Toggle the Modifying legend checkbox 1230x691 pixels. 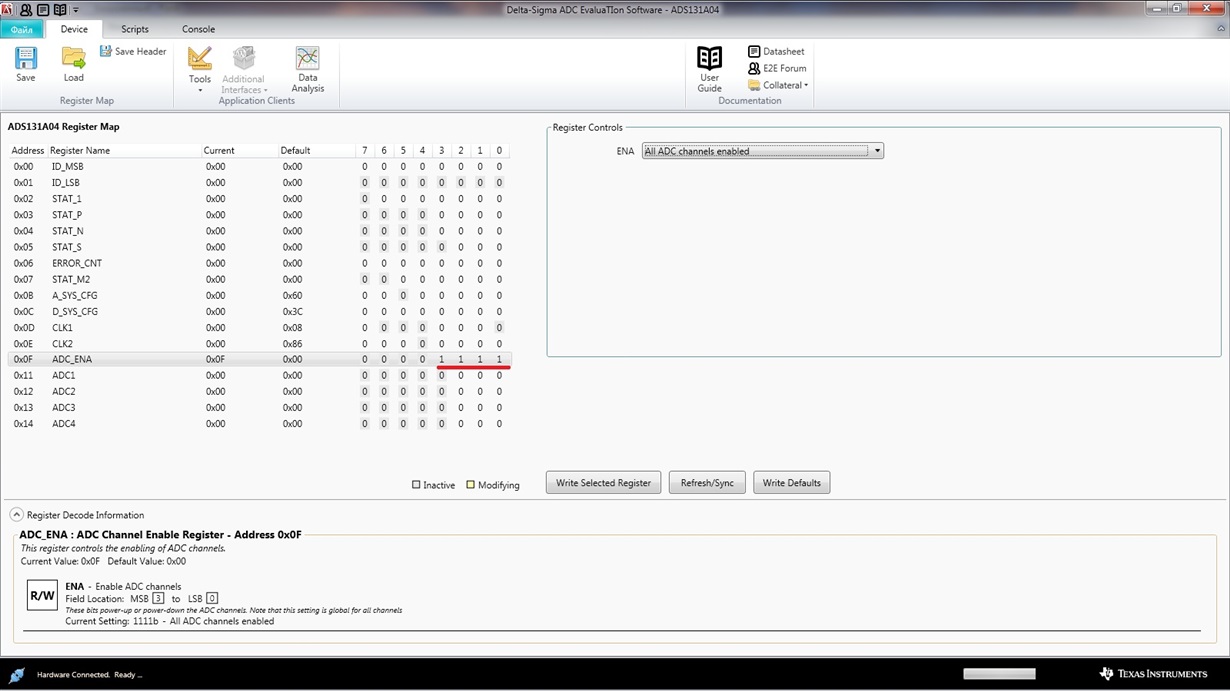pos(471,485)
